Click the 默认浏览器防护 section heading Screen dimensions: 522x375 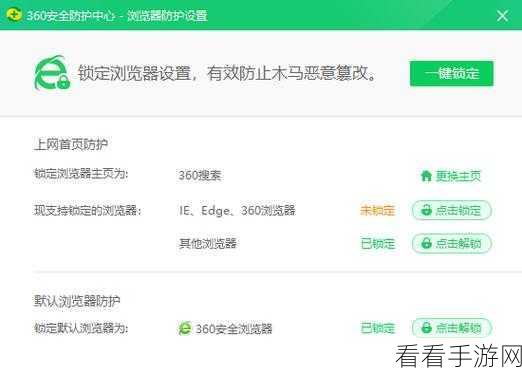[77, 301]
